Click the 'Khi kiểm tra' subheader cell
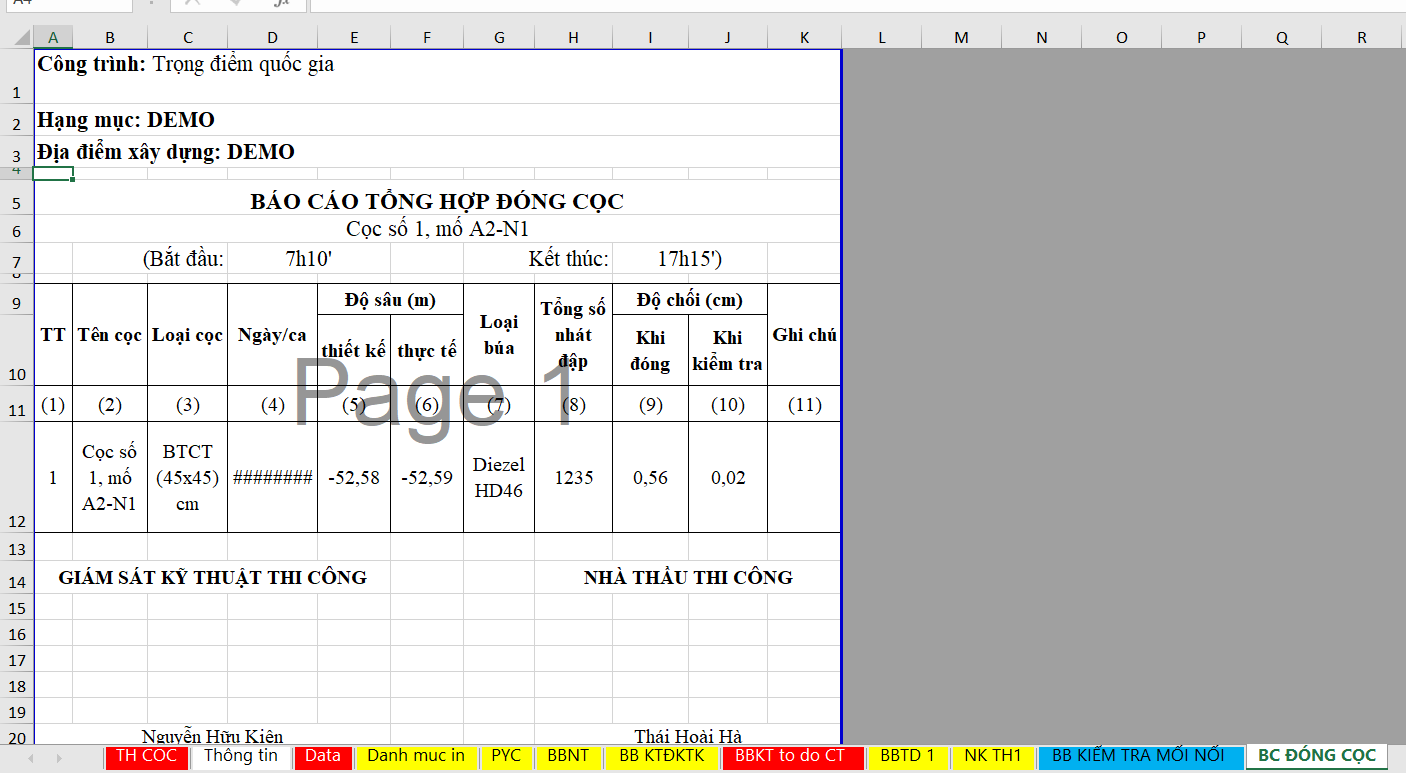Image resolution: width=1406 pixels, height=773 pixels. click(x=728, y=351)
